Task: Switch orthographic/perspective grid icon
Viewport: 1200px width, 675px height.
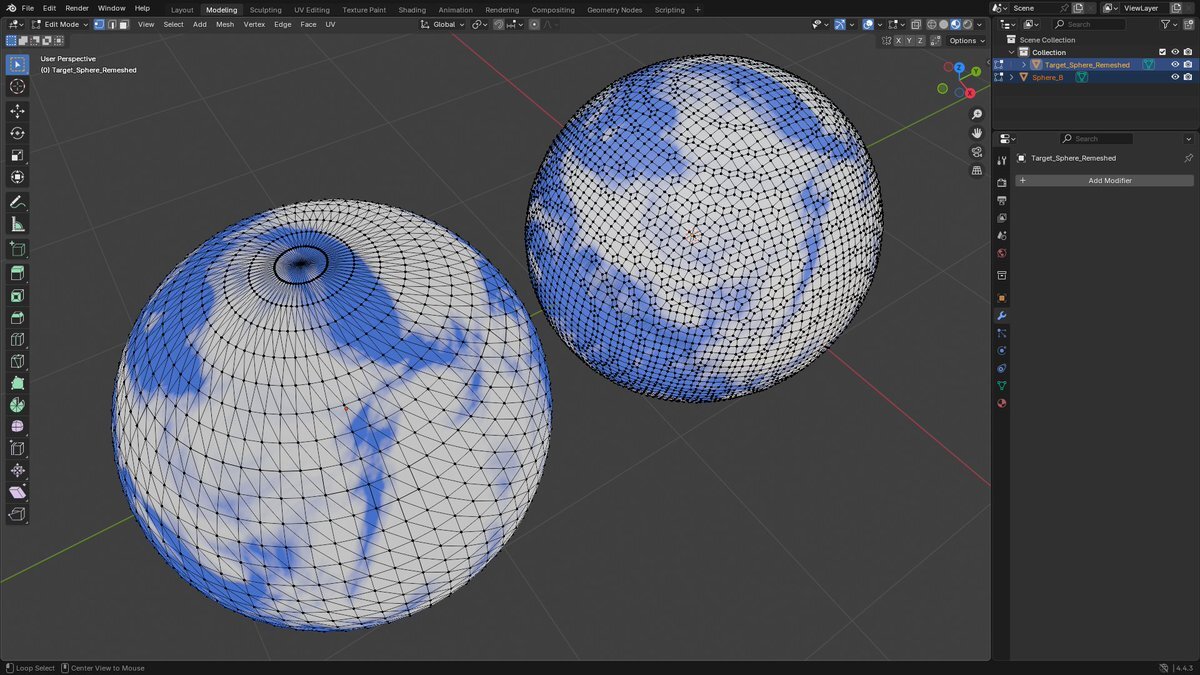Action: tap(977, 171)
